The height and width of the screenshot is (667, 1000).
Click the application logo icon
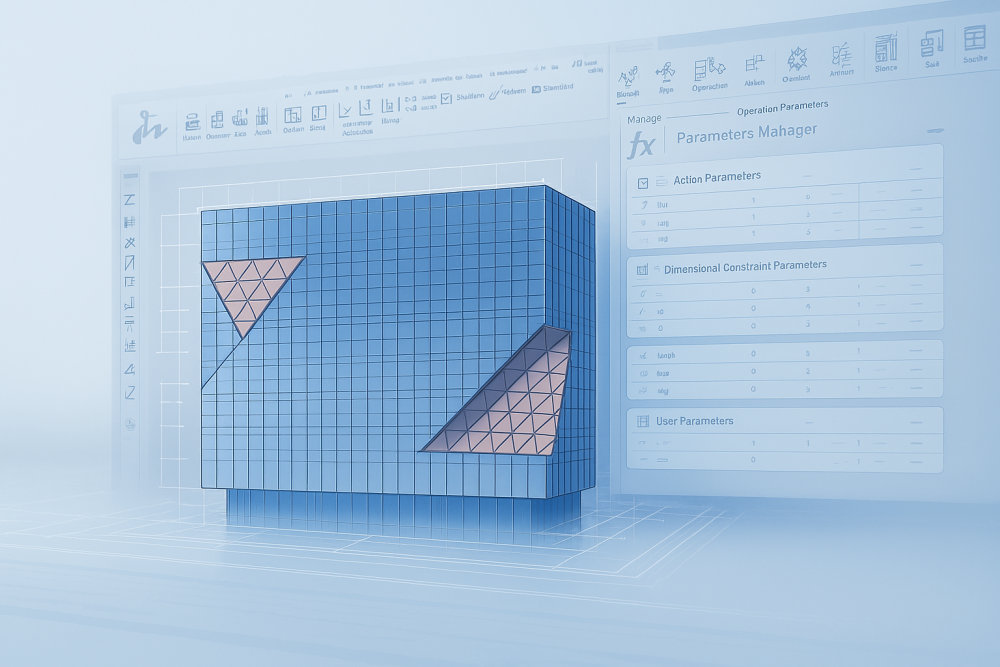147,124
